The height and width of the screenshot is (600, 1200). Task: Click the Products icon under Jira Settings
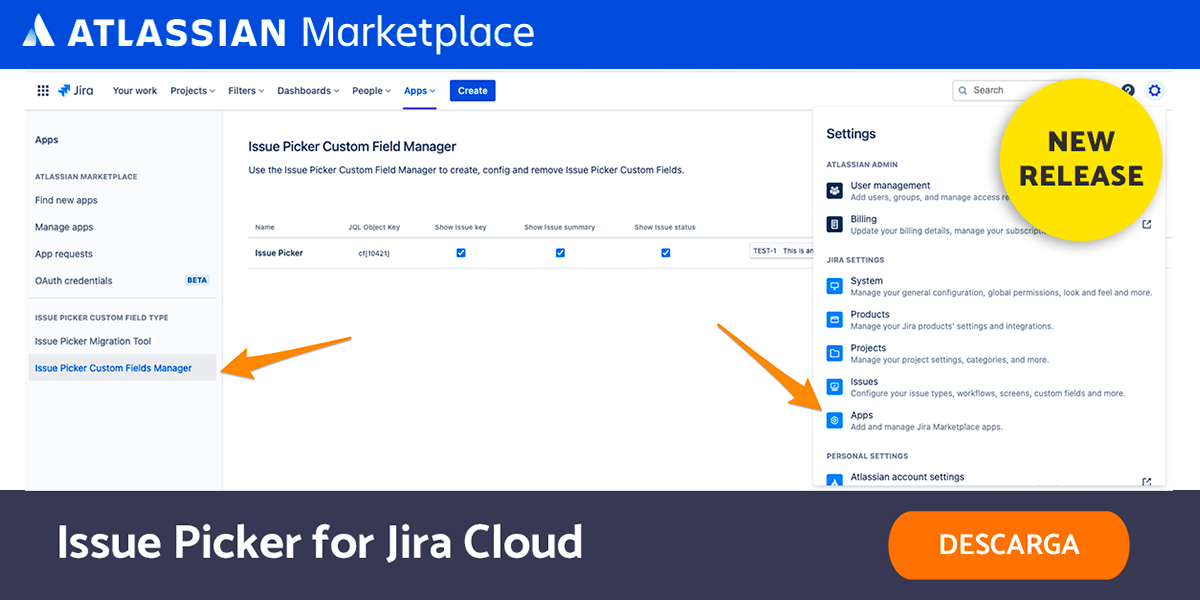835,320
